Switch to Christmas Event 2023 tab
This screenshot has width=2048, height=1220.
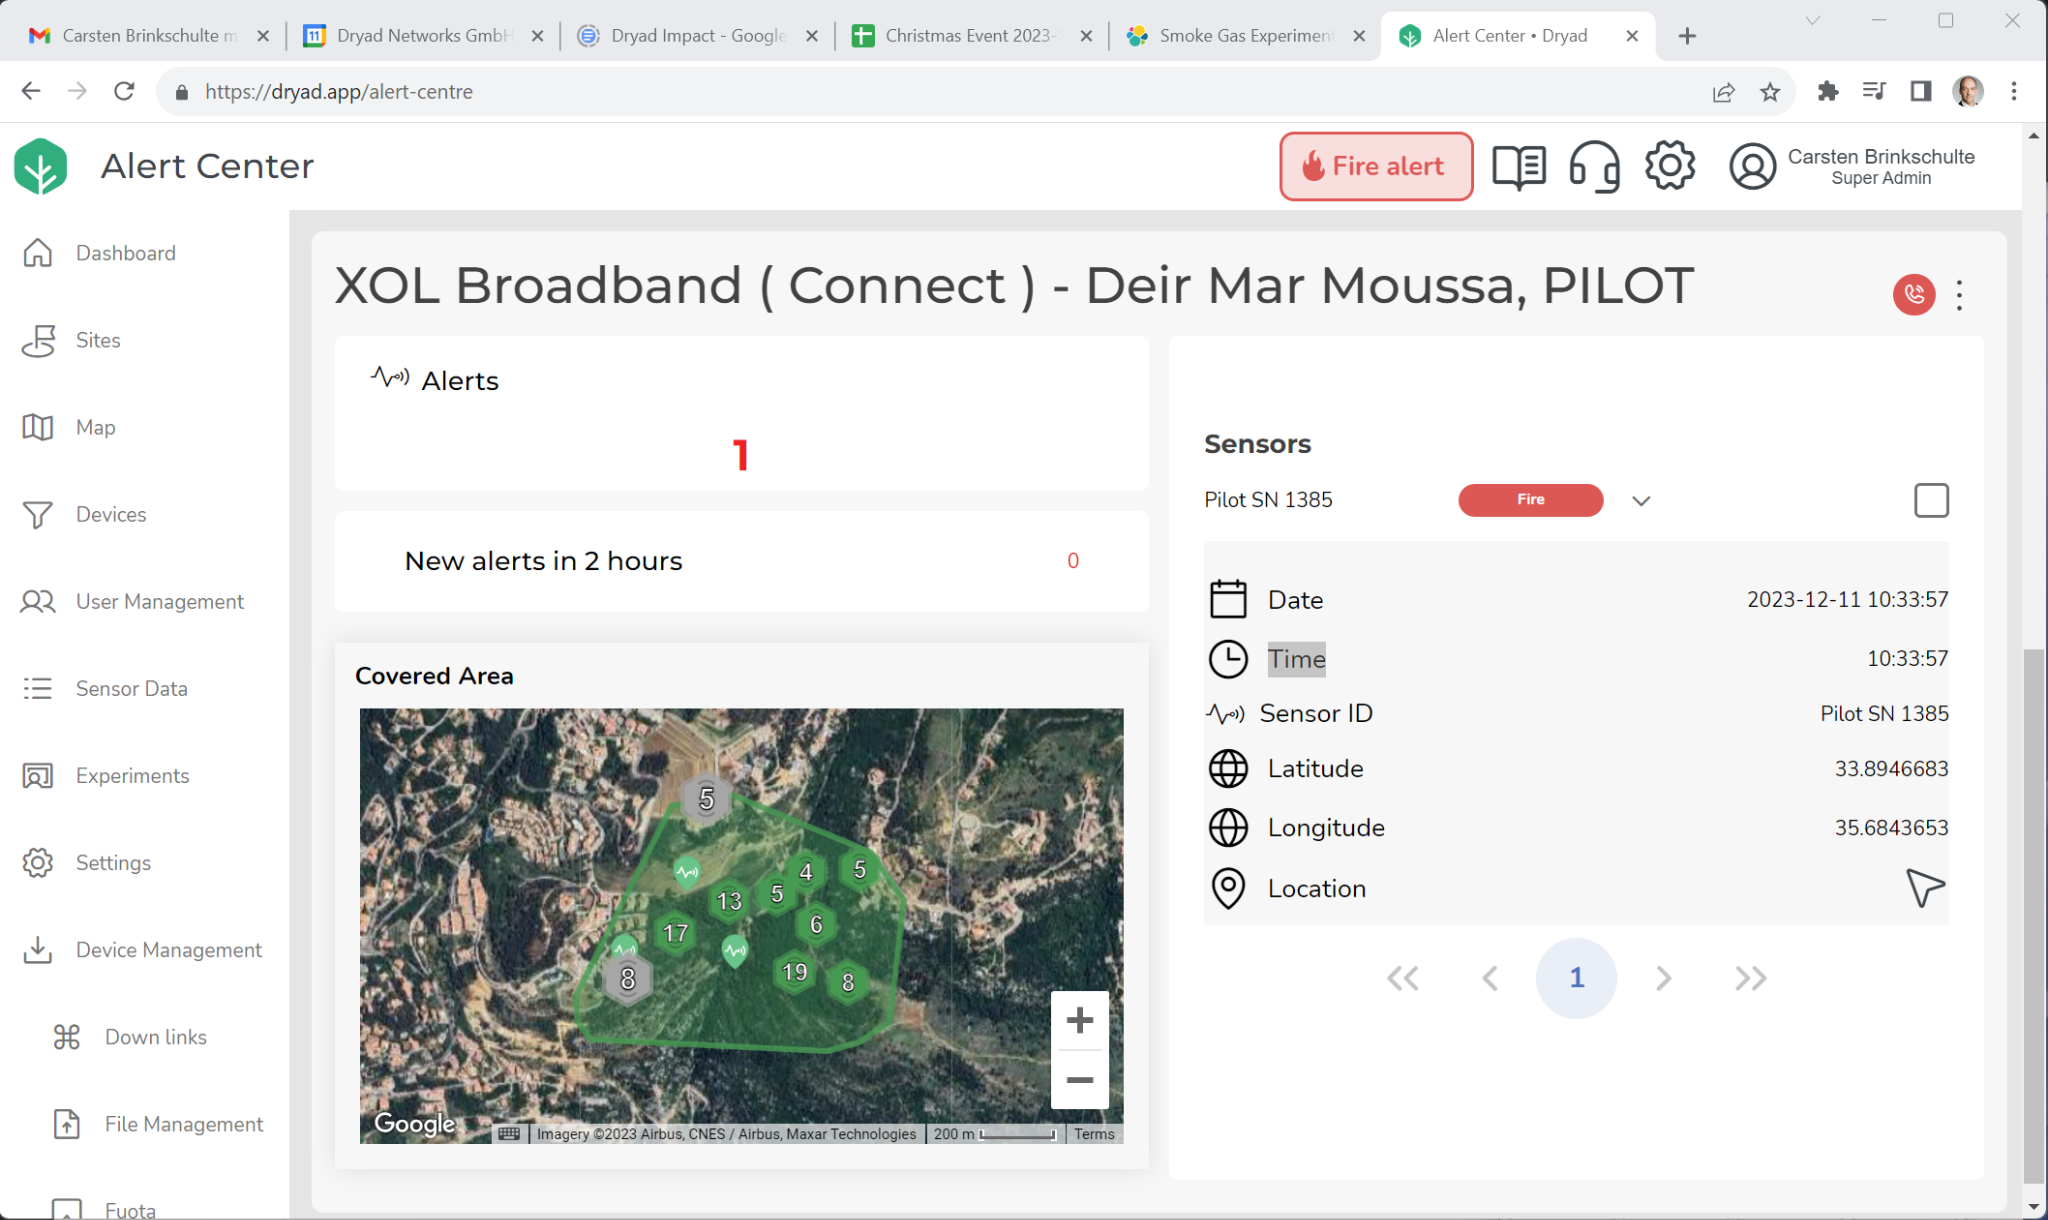[x=971, y=36]
